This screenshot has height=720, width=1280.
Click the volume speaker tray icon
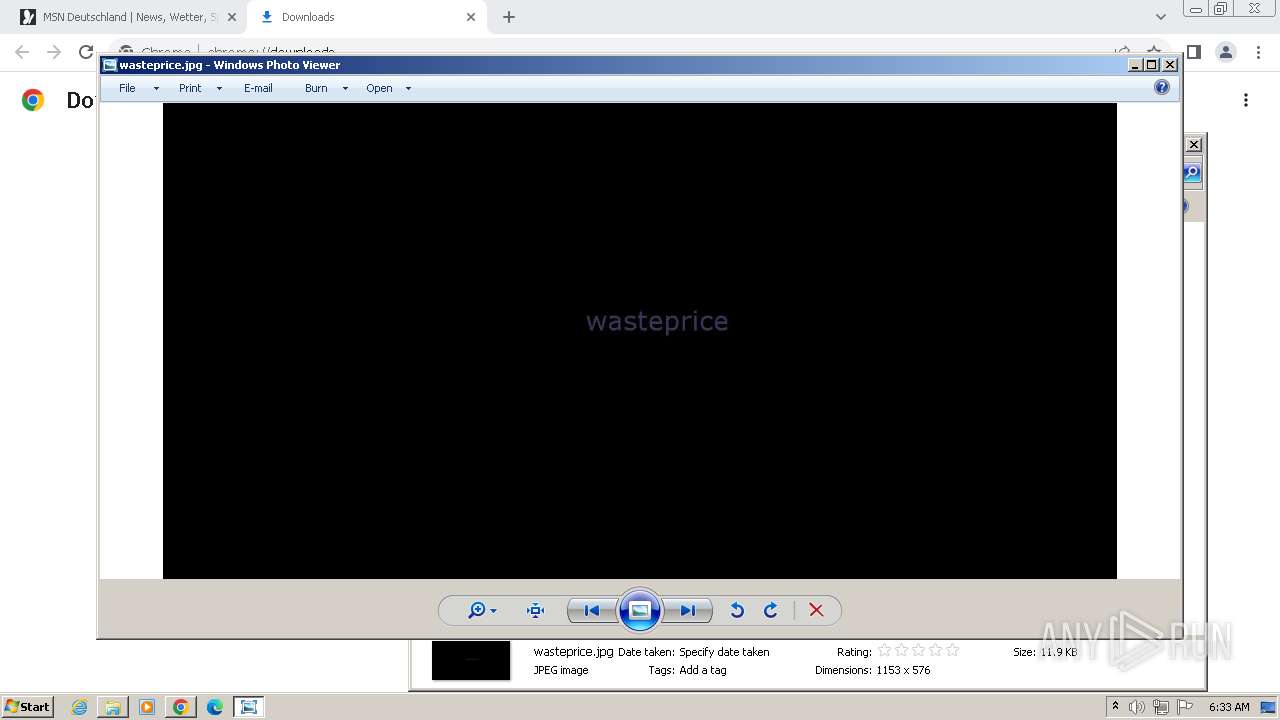click(x=1137, y=707)
